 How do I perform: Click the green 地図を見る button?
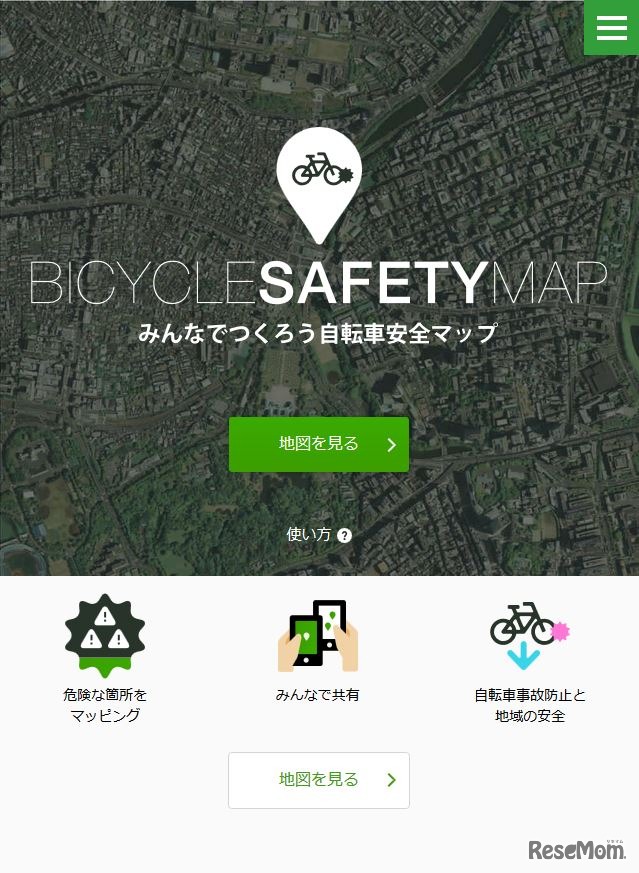tap(319, 444)
